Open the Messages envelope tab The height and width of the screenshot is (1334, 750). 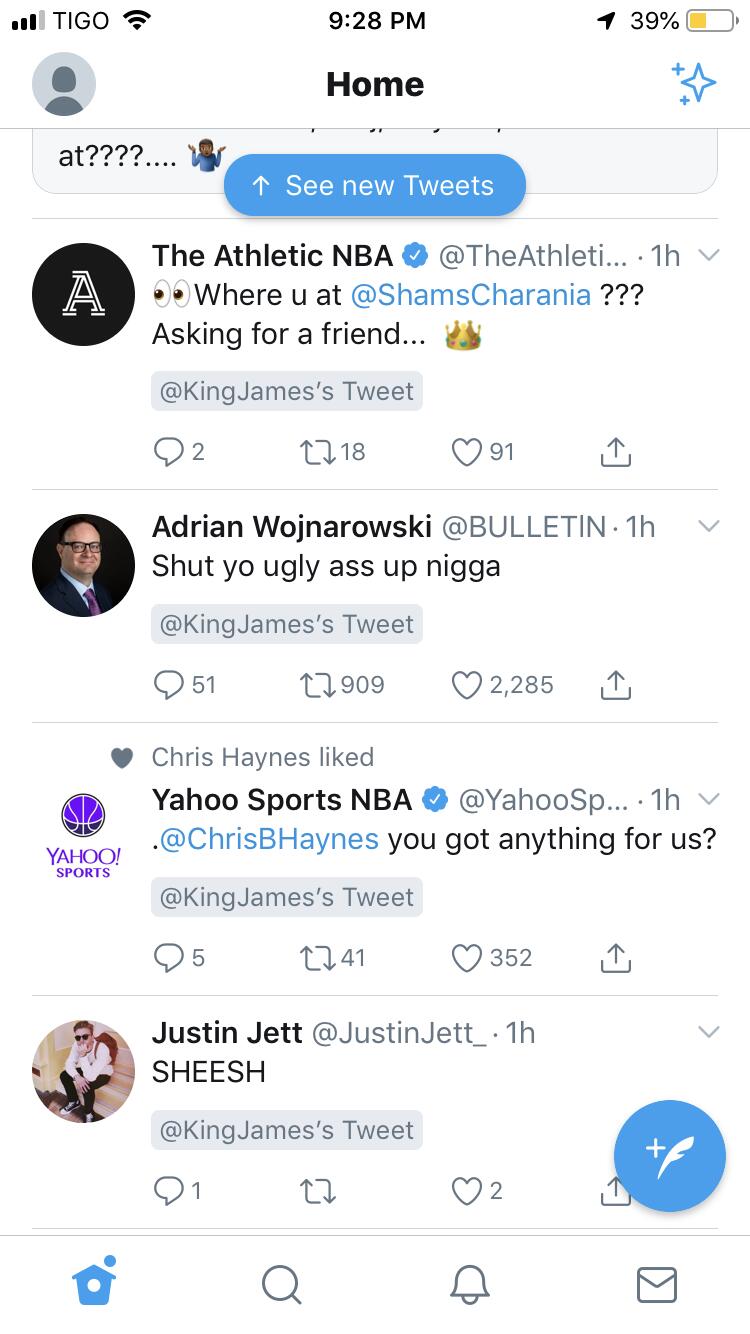[657, 1284]
